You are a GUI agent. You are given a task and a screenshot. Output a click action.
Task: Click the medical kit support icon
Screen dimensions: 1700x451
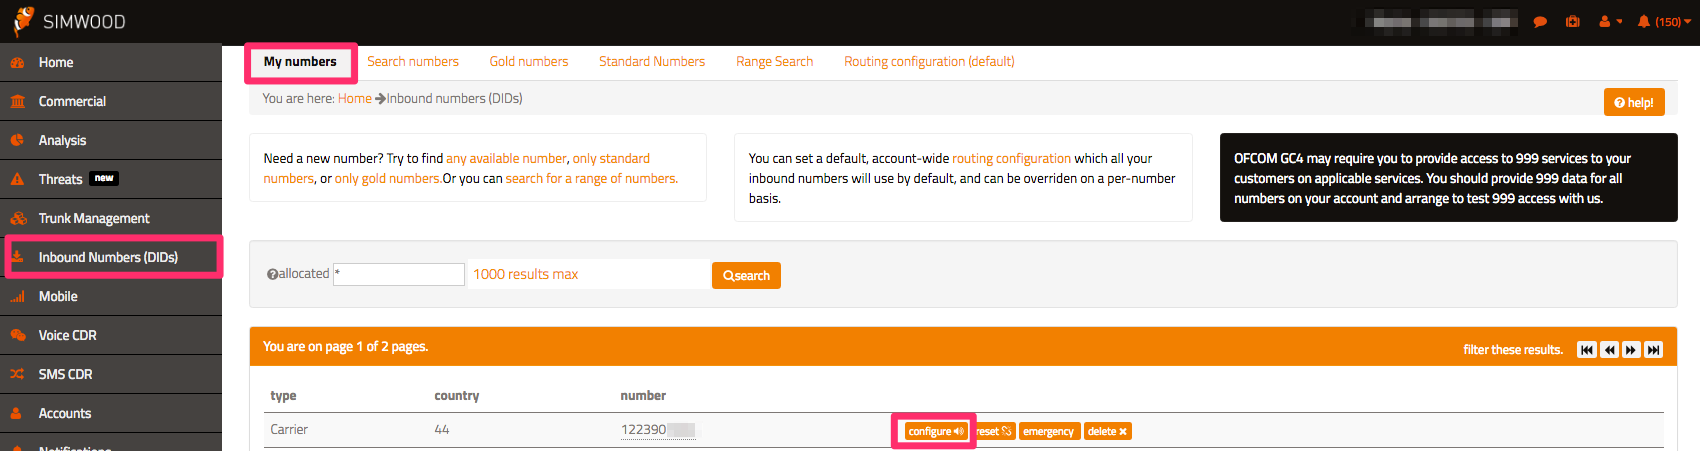(1572, 22)
